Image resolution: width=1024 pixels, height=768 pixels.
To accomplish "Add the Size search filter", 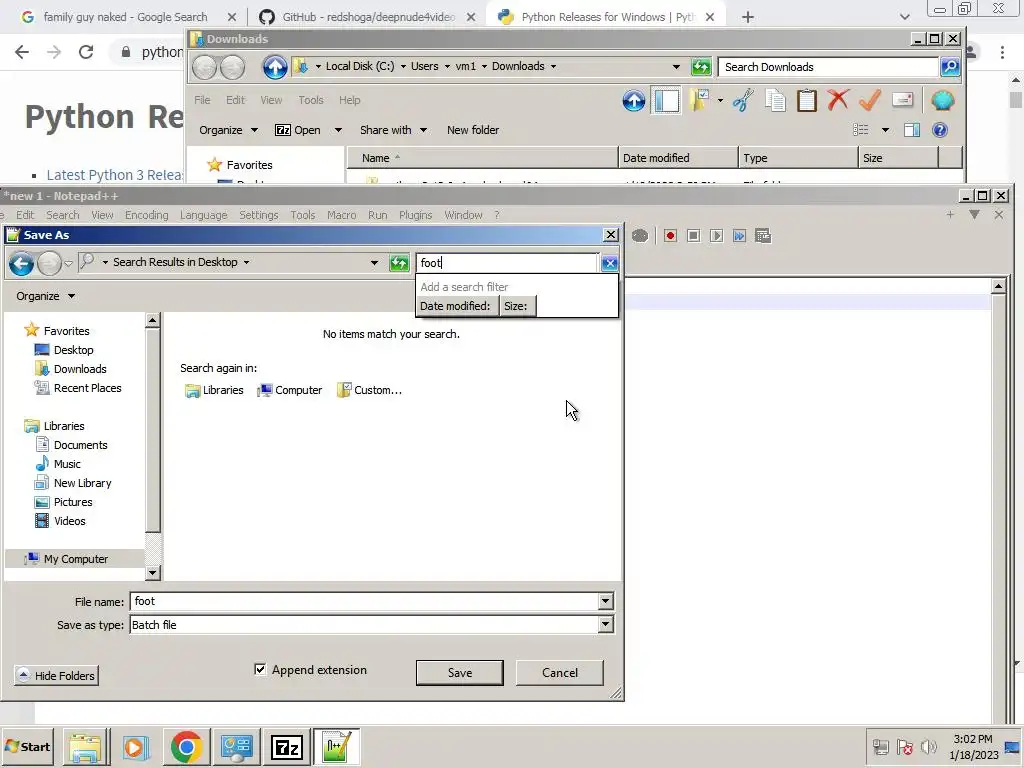I will (516, 306).
